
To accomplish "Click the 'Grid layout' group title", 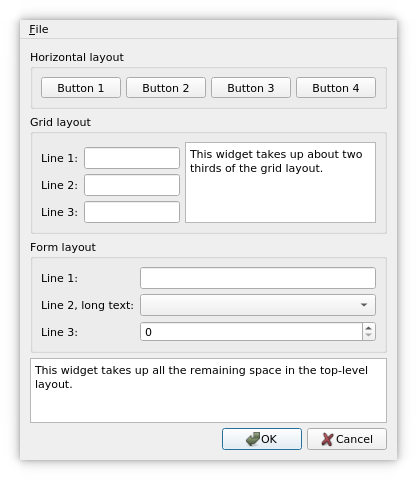I will click(x=60, y=122).
